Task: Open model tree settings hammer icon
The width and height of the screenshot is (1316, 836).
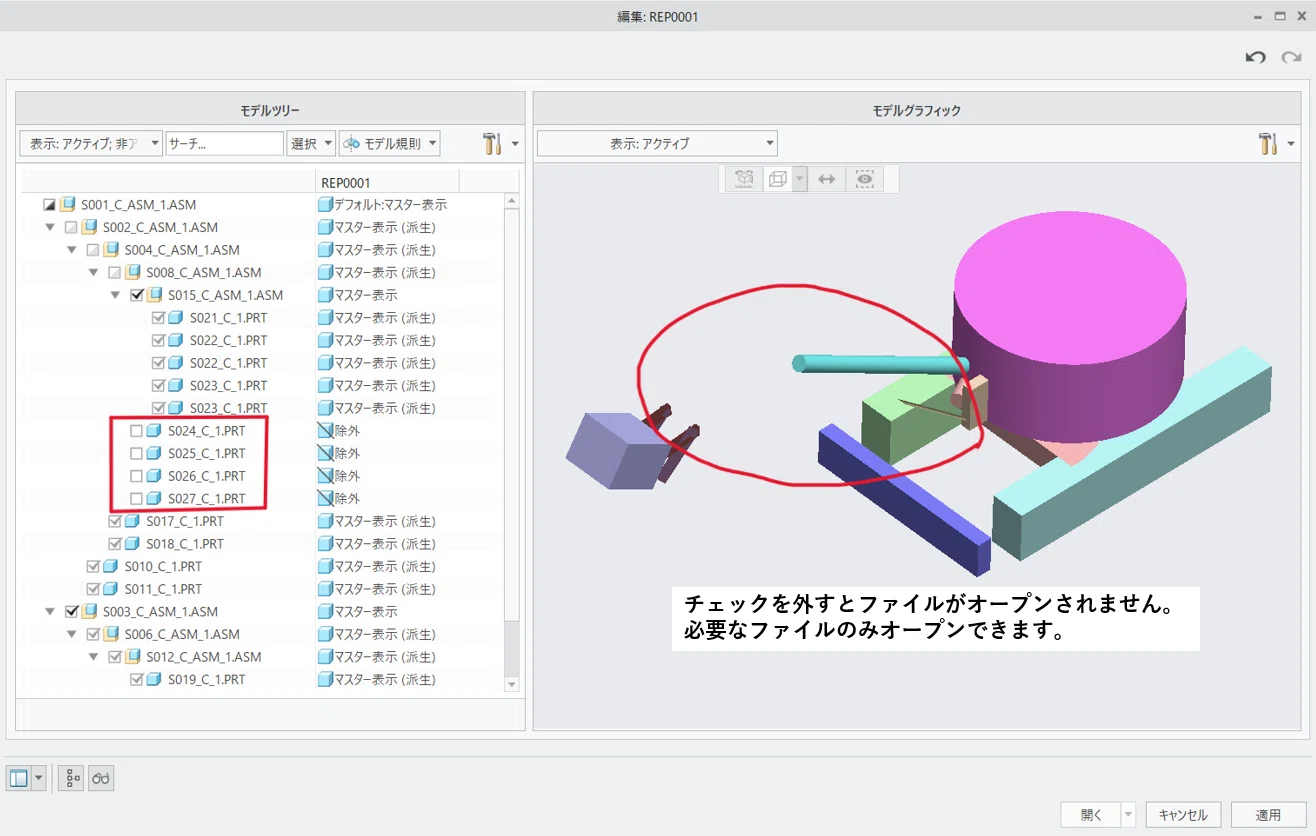Action: tap(491, 143)
